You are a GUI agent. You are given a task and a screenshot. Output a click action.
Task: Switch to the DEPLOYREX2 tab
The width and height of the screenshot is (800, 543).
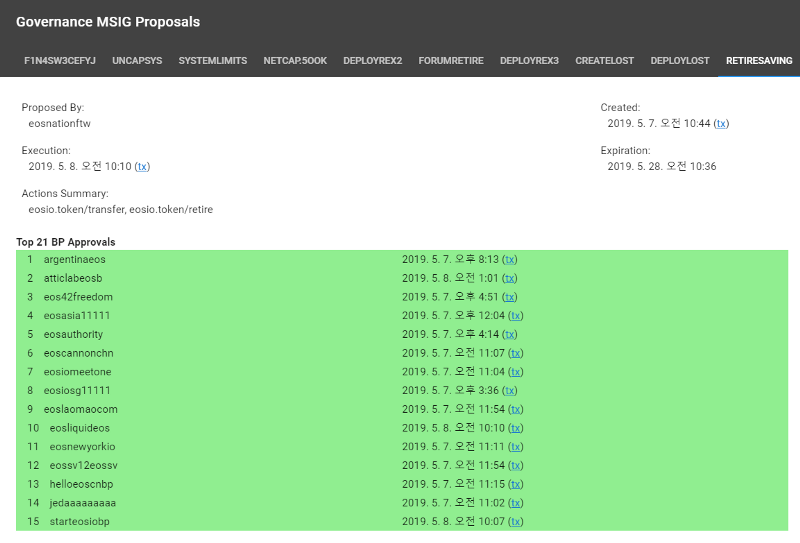click(372, 61)
